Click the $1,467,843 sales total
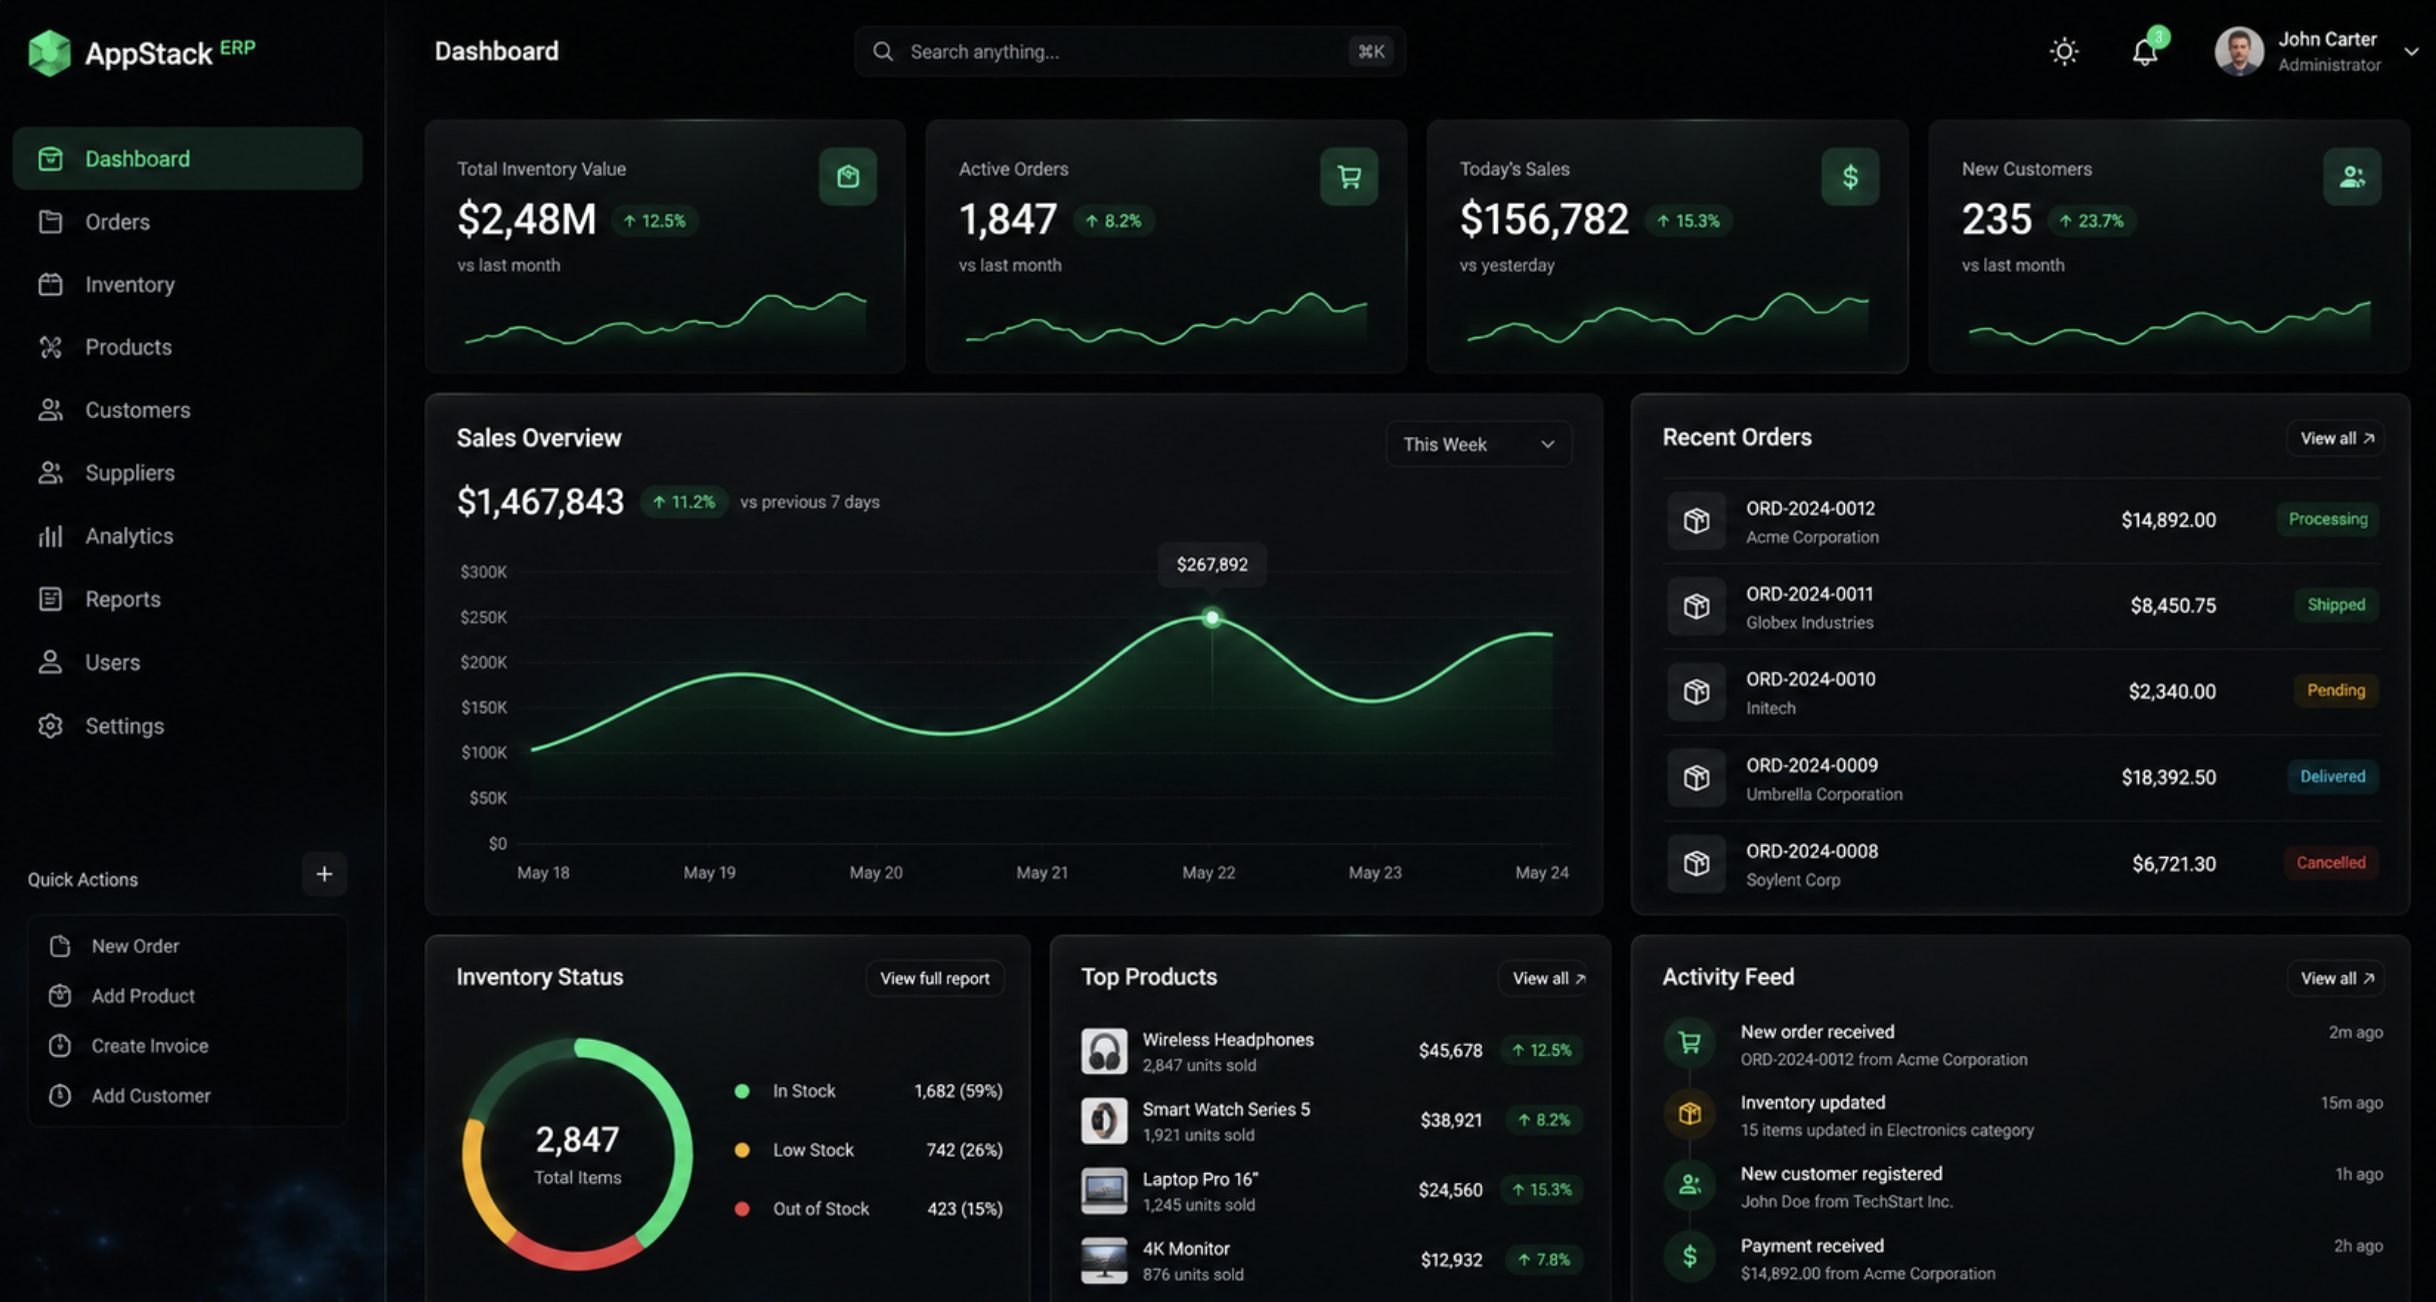The image size is (2436, 1302). (x=540, y=501)
